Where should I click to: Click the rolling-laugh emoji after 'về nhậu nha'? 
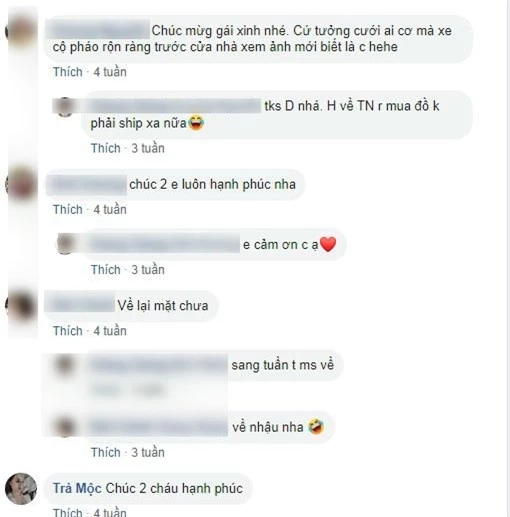click(x=316, y=427)
